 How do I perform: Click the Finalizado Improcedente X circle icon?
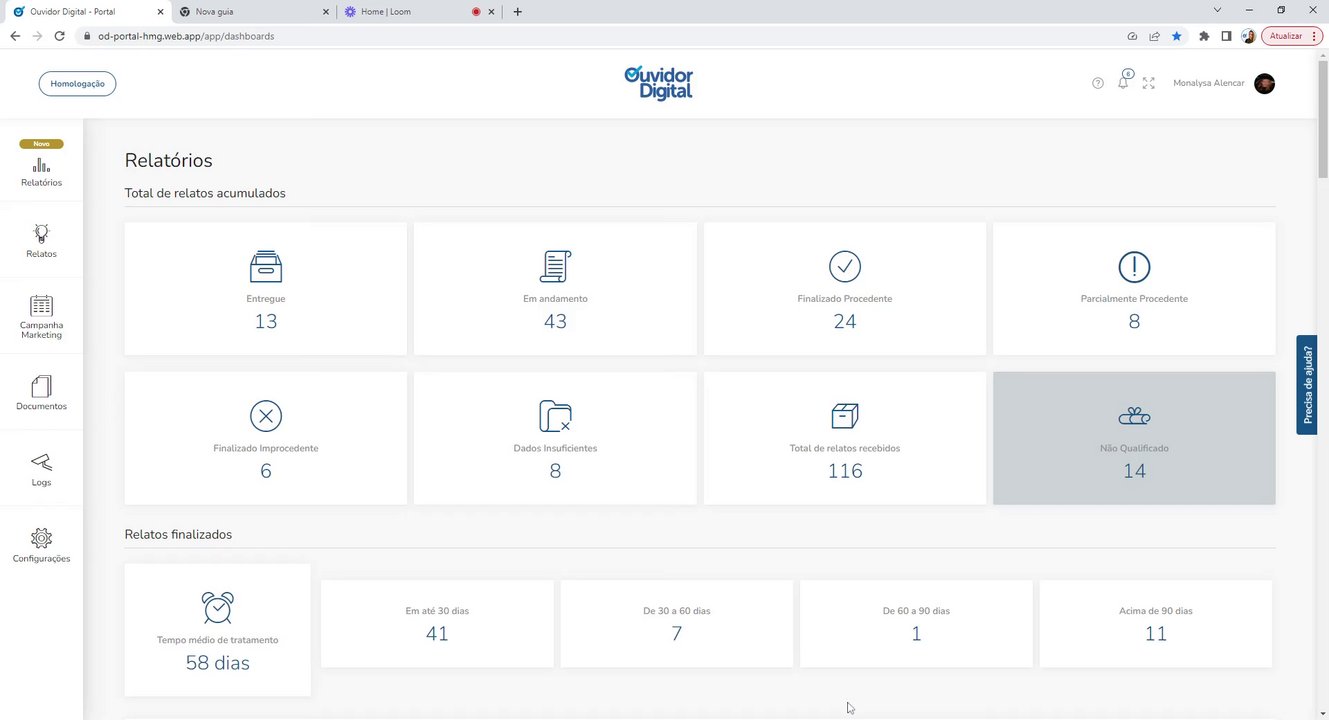[x=266, y=415]
